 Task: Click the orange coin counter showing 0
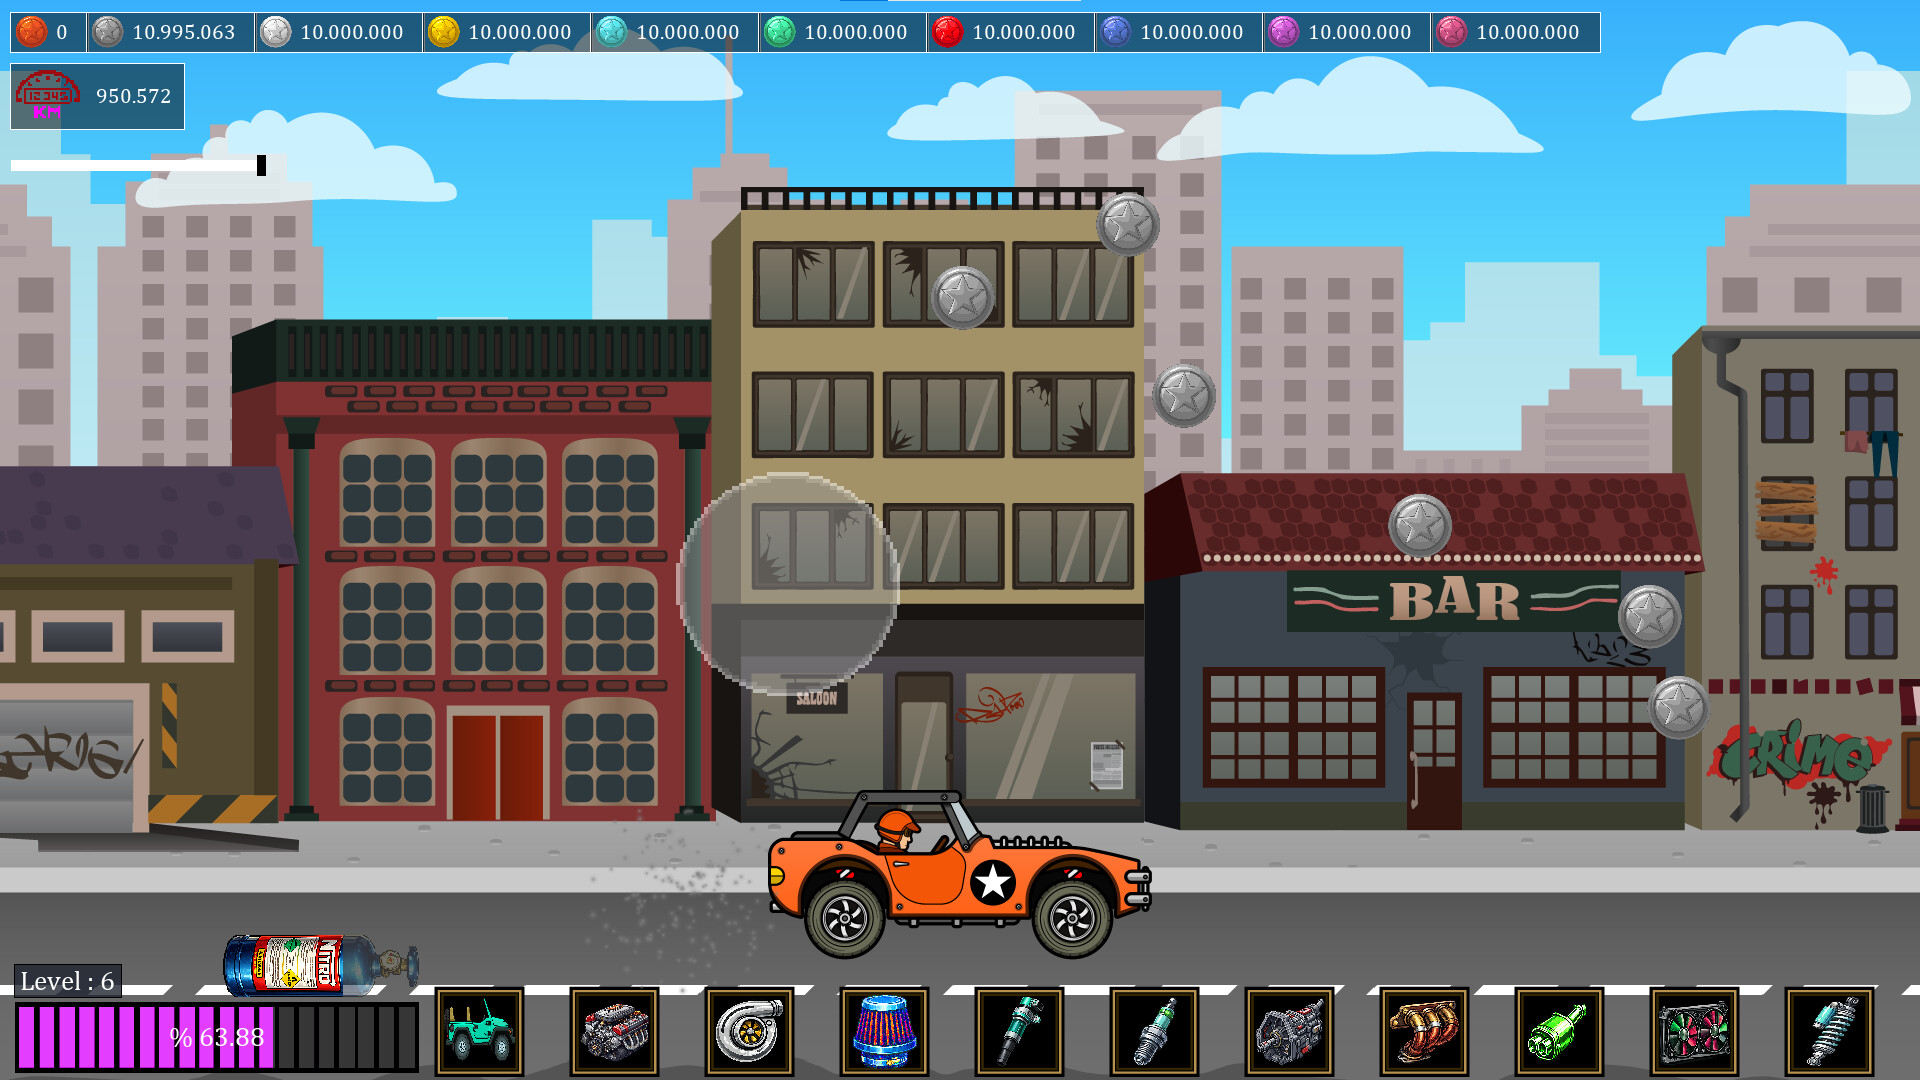[48, 32]
